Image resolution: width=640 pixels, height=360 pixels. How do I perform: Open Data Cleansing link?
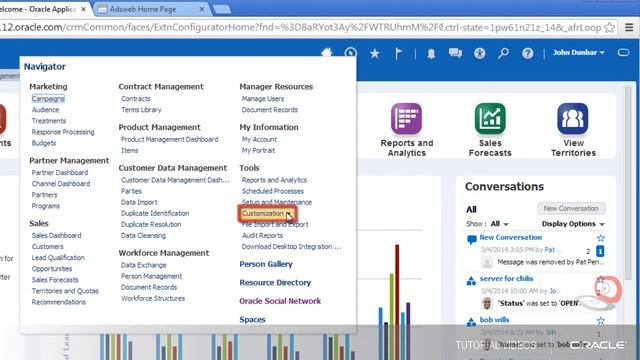coord(143,236)
